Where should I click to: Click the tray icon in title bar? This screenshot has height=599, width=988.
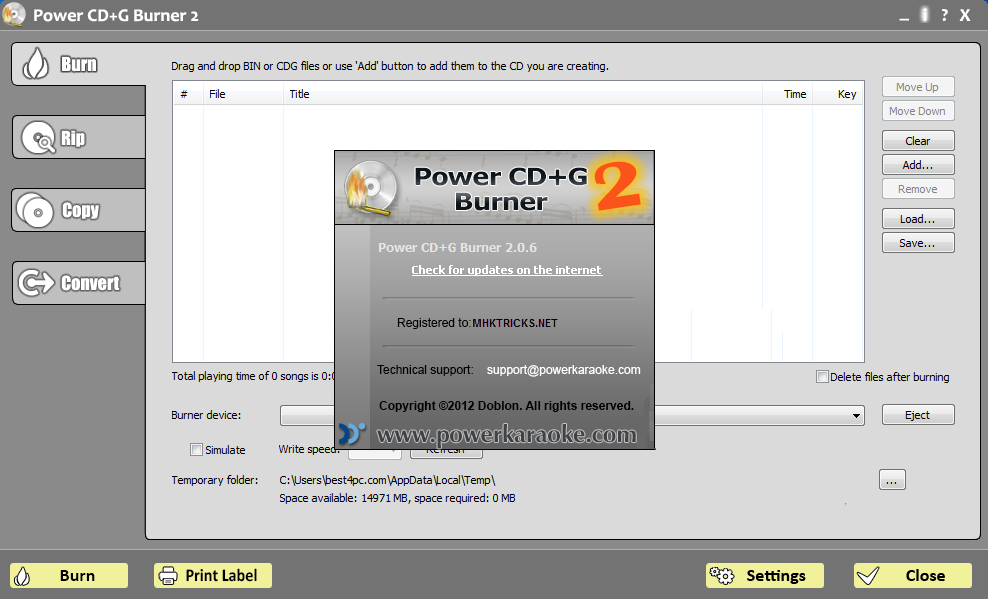924,14
